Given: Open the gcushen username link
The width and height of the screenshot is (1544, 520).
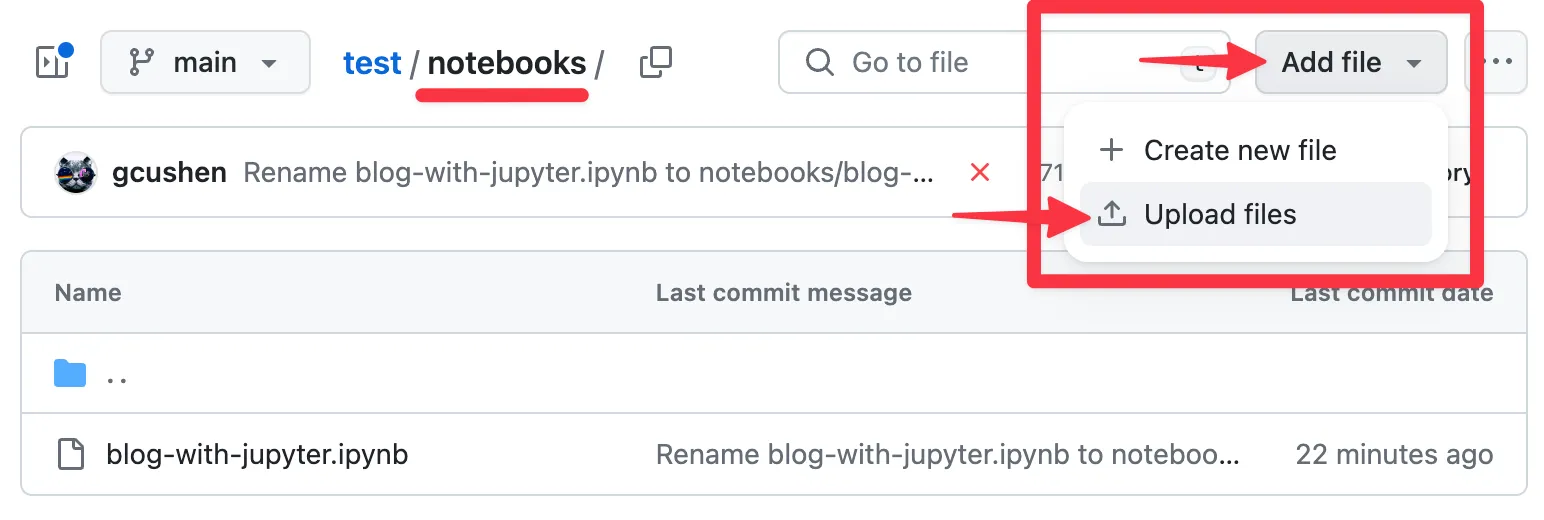Looking at the screenshot, I should (x=169, y=173).
